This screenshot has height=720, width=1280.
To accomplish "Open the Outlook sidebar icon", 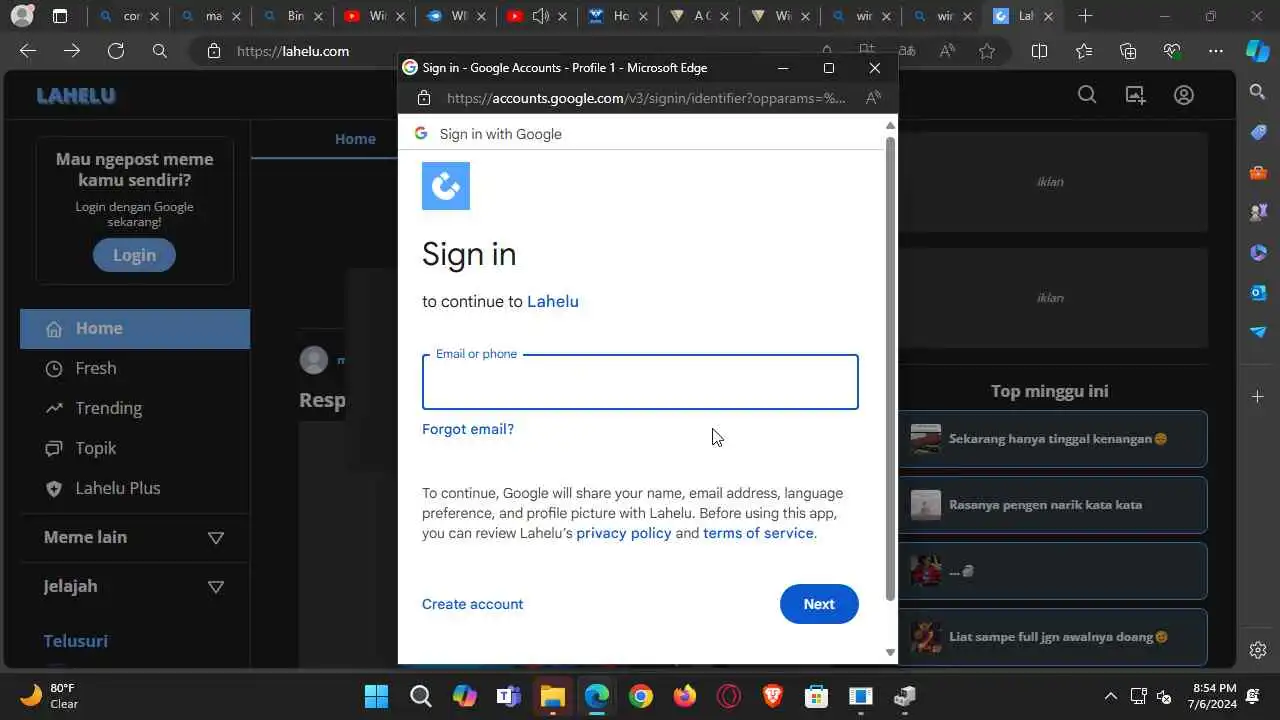I will (x=1258, y=292).
